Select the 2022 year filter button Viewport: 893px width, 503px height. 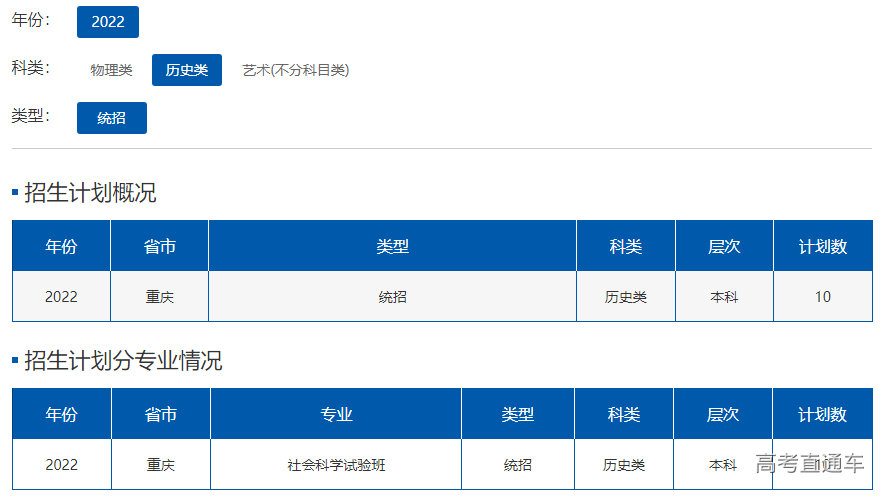coord(107,22)
